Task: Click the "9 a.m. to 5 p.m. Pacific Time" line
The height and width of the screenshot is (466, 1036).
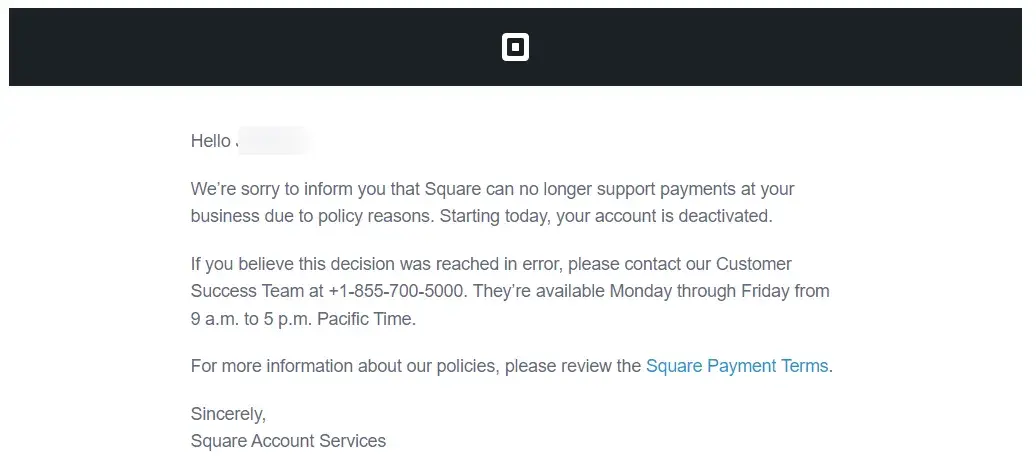Action: point(302,320)
